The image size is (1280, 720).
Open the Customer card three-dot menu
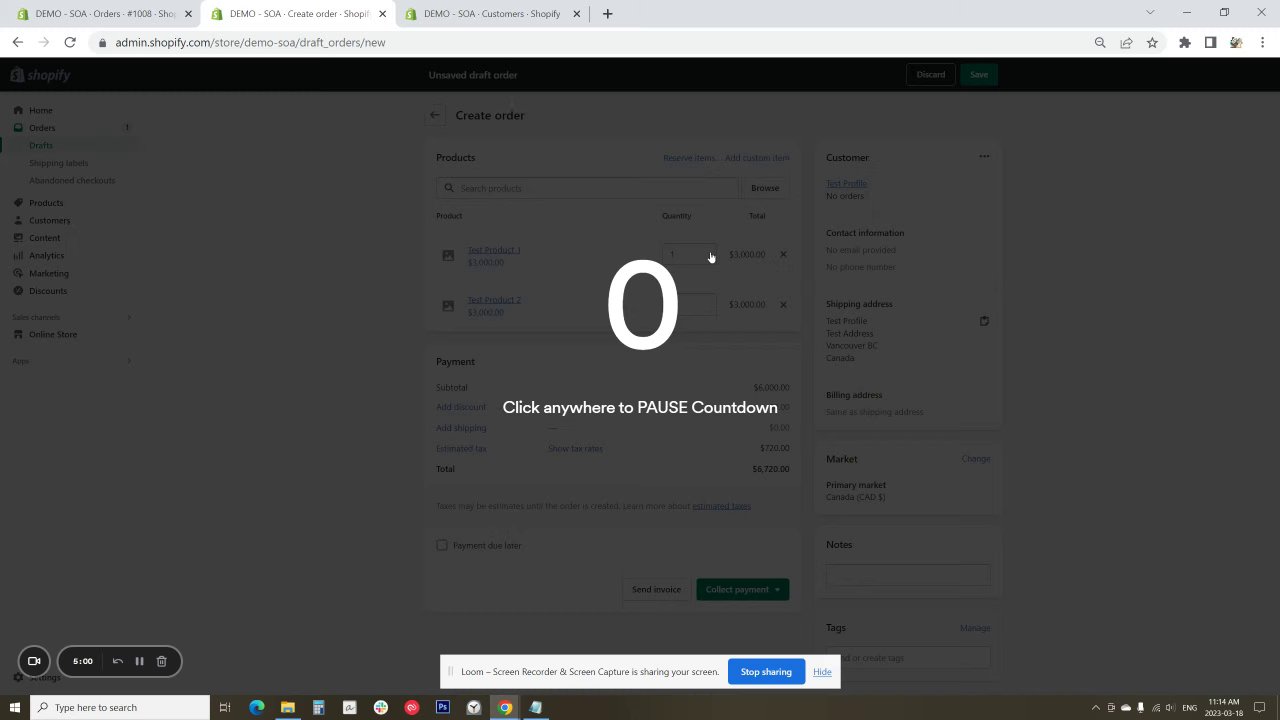point(984,156)
